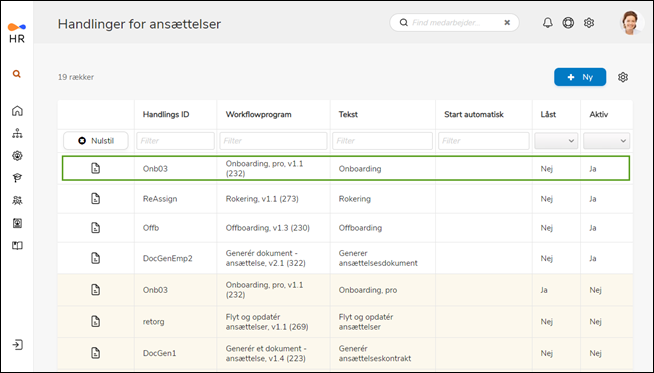654x373 pixels.
Task: Open the book icon in sidebar
Action: point(17,245)
